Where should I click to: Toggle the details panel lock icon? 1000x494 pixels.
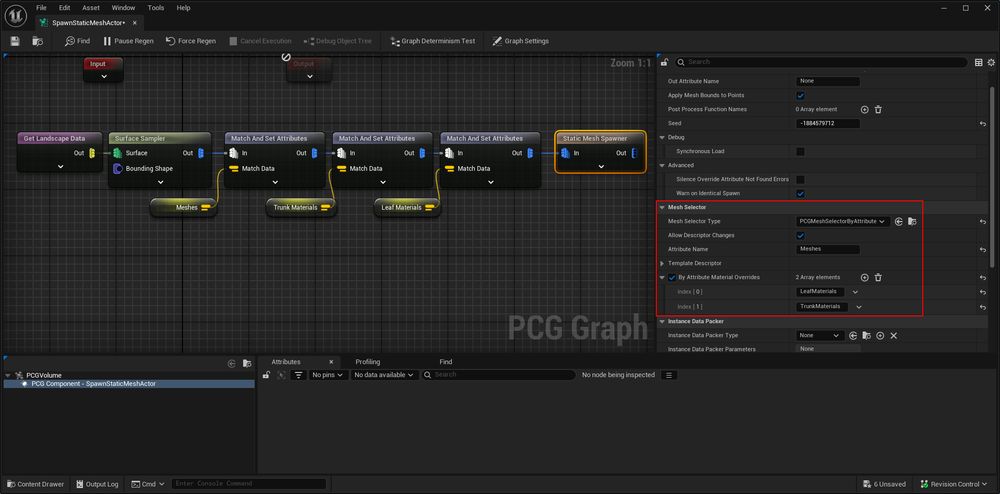[665, 62]
